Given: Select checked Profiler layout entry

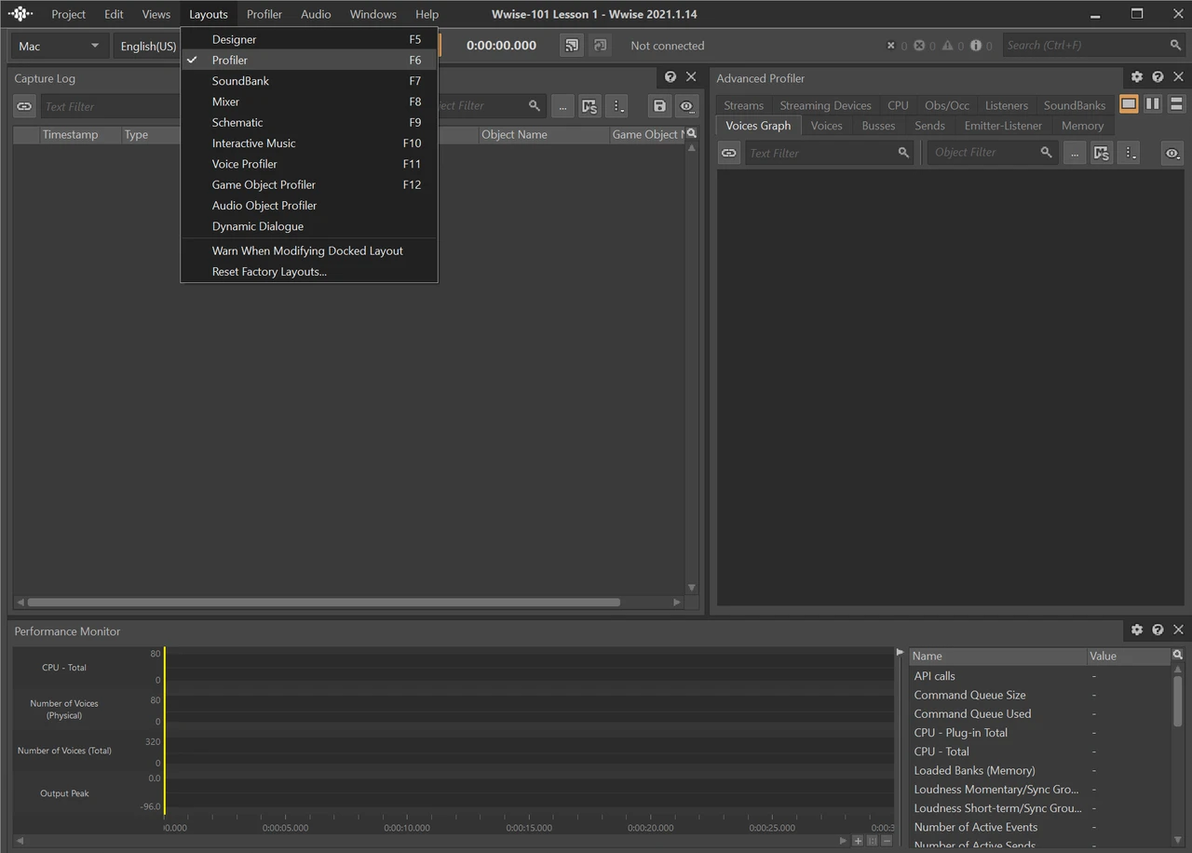Looking at the screenshot, I should 309,60.
